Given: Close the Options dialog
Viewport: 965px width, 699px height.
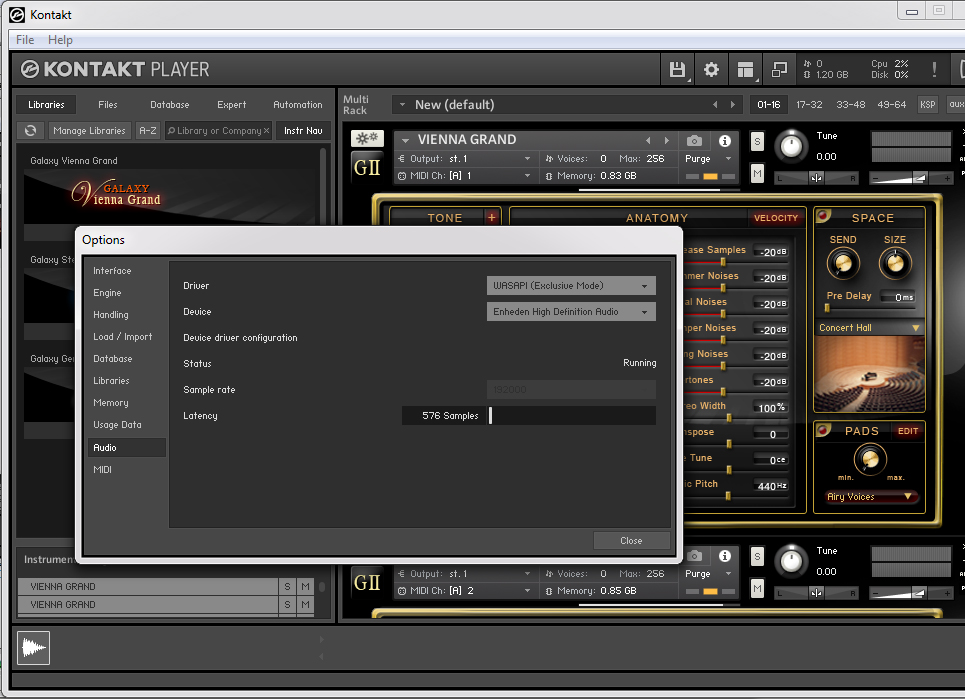Looking at the screenshot, I should pyautogui.click(x=631, y=540).
